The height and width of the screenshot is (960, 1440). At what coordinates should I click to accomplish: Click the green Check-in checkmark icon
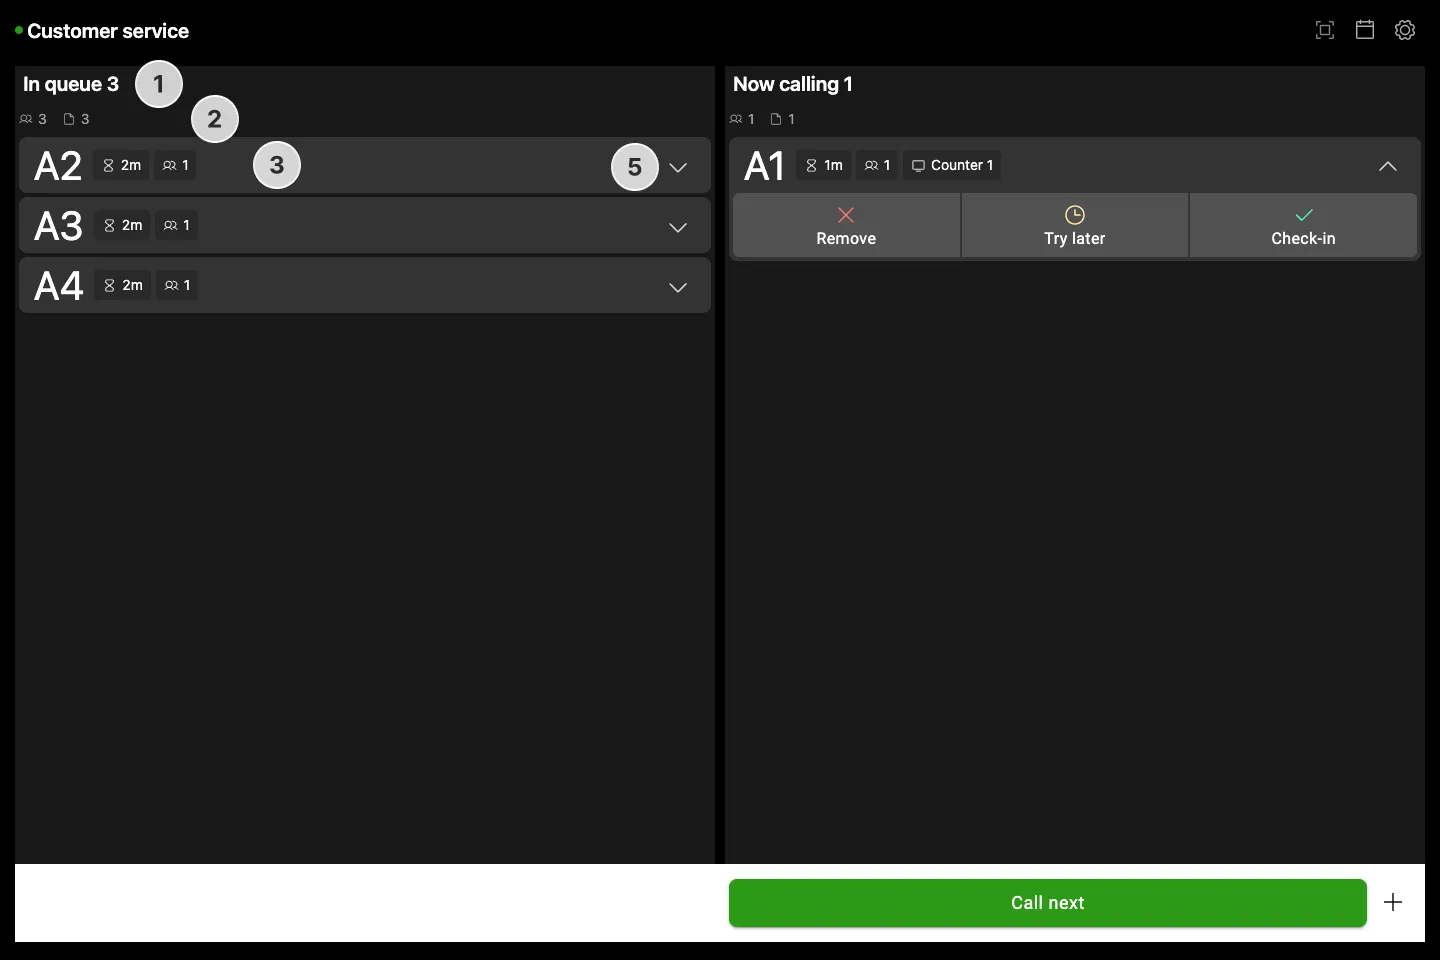click(x=1304, y=215)
